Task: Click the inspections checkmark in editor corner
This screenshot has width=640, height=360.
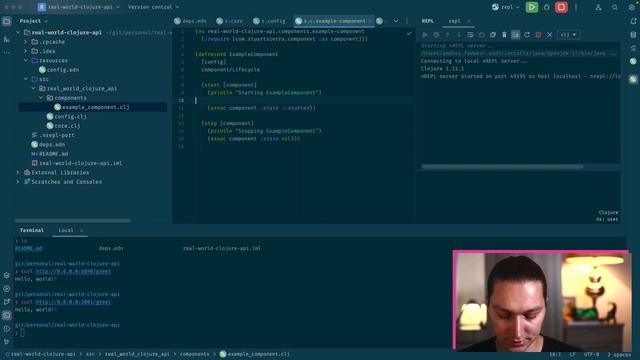Action: (409, 33)
